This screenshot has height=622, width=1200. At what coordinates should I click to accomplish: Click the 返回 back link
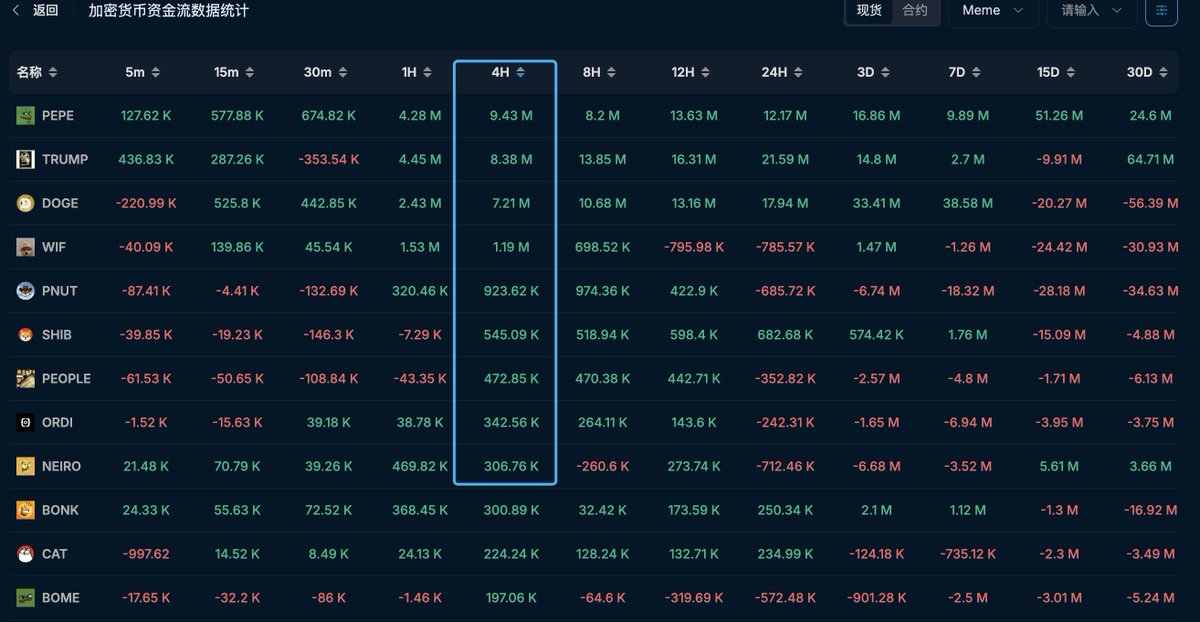(x=46, y=11)
